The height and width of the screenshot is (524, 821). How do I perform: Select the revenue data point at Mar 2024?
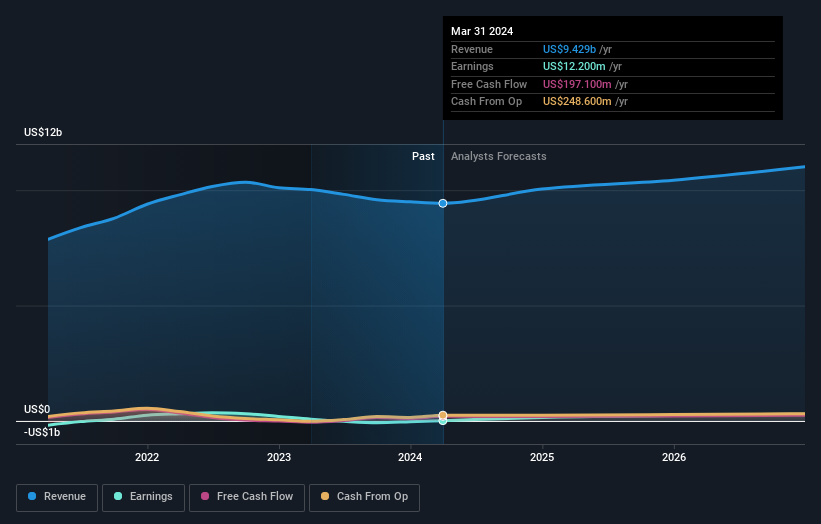(x=443, y=203)
